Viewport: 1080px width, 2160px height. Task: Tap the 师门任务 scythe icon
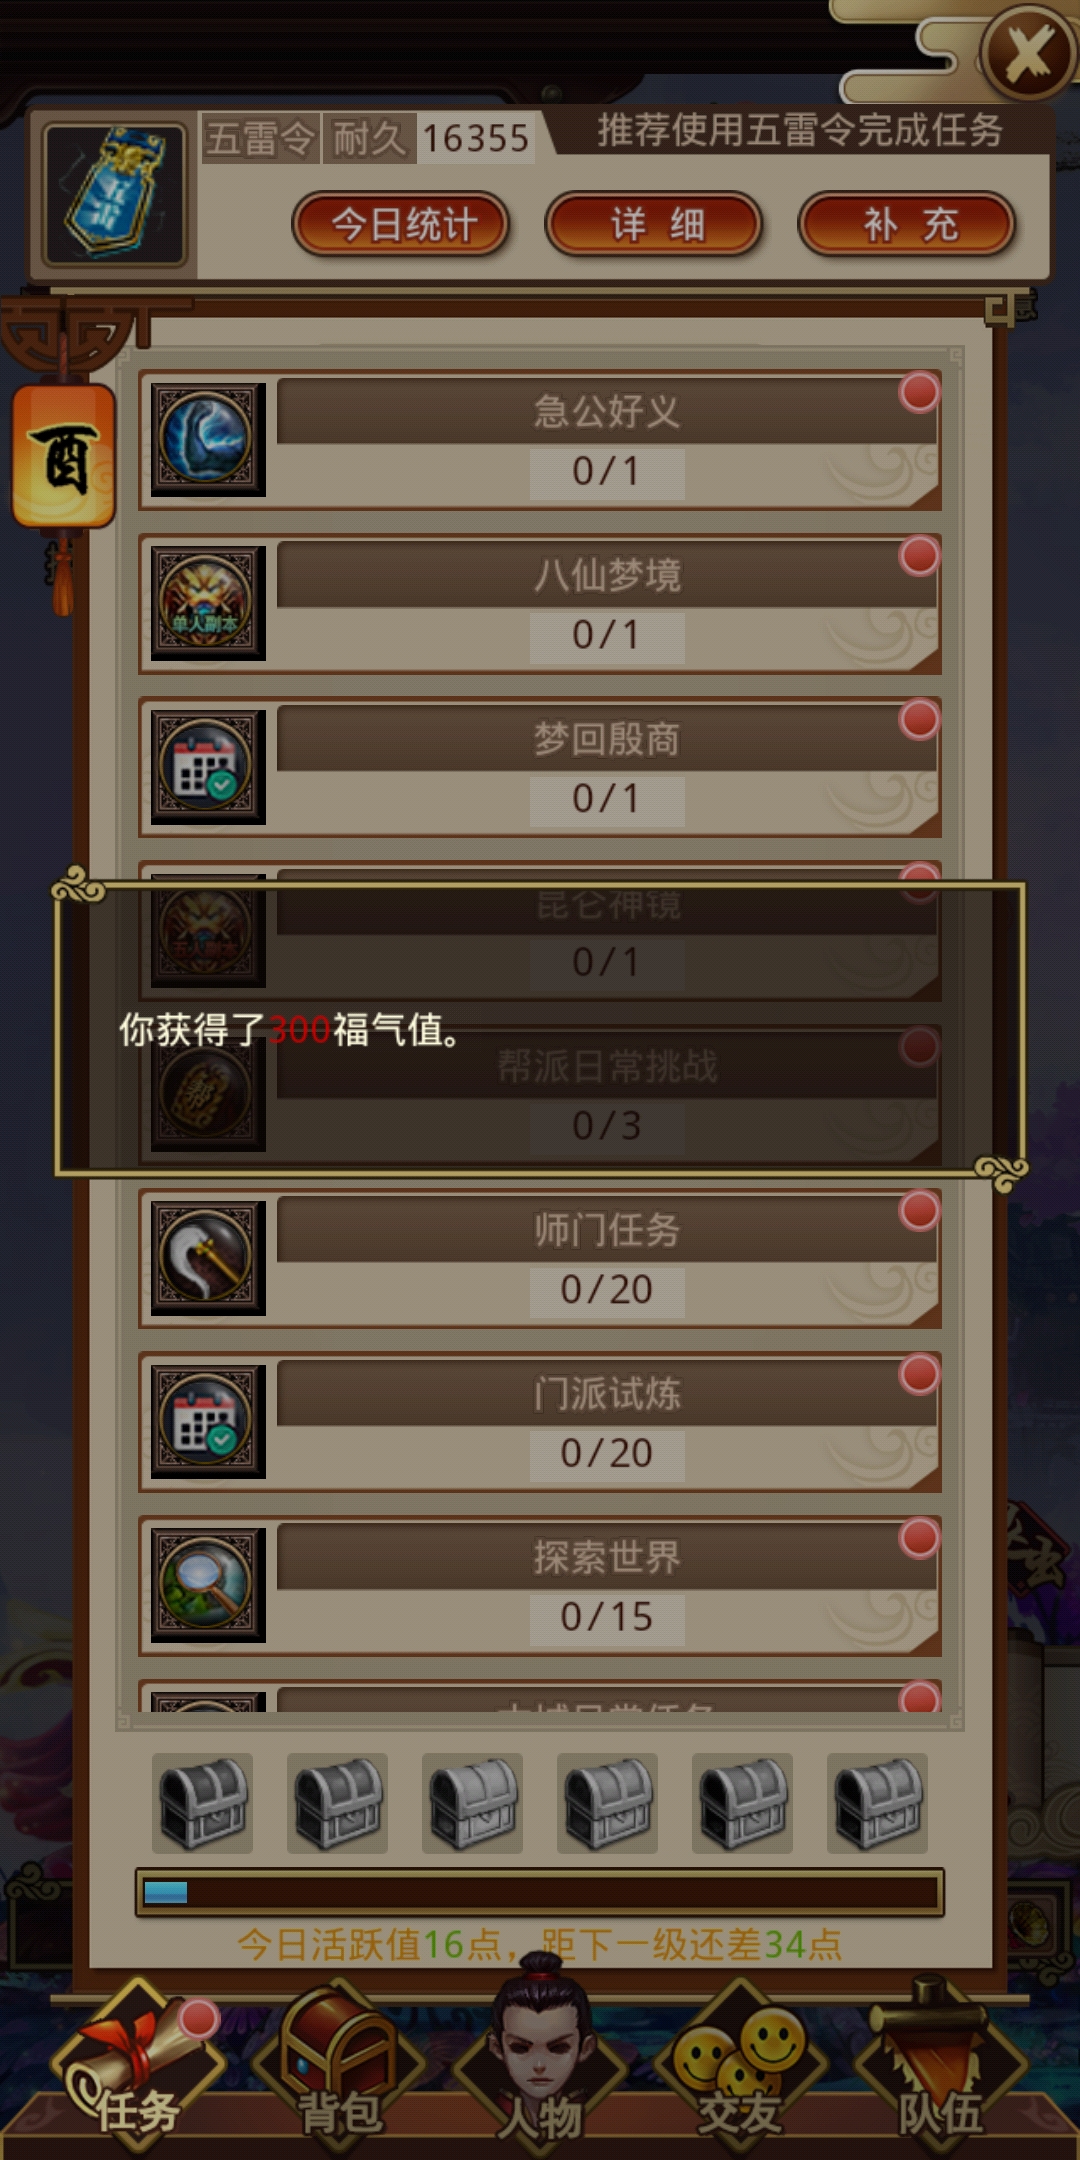[x=208, y=1258]
